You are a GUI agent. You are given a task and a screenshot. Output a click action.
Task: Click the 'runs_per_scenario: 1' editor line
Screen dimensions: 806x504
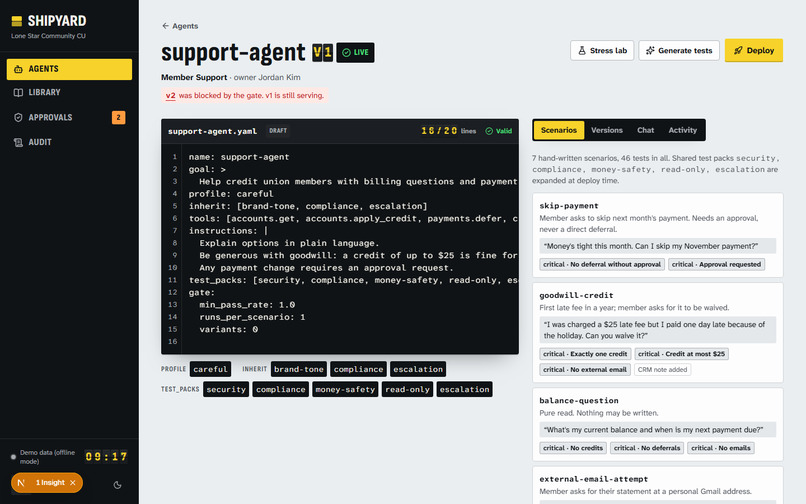(252, 317)
